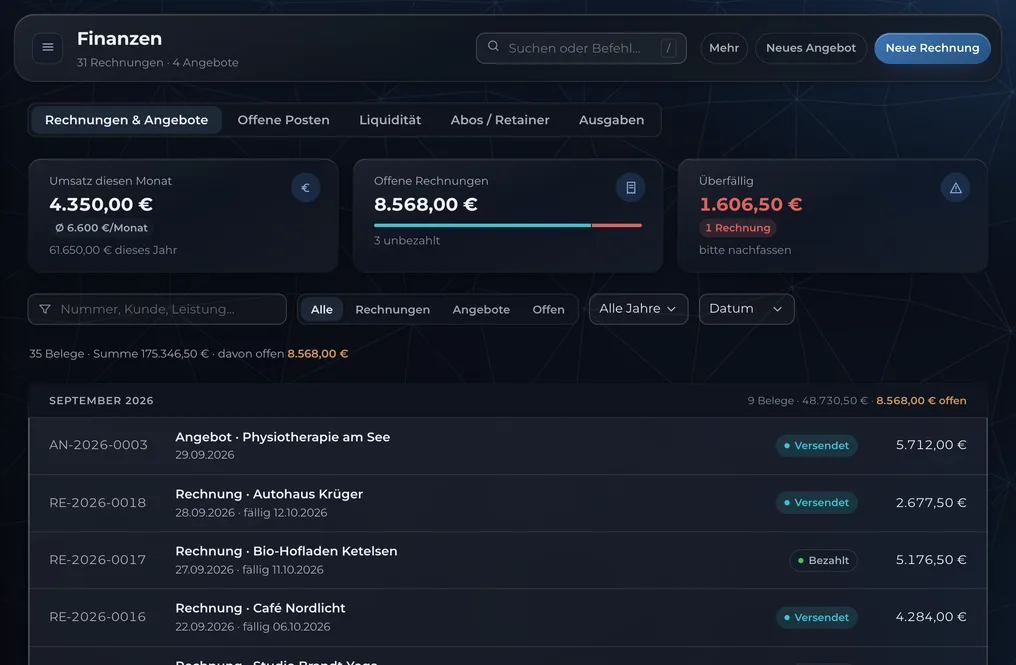The width and height of the screenshot is (1016, 665).
Task: Open the Alle Jahre dropdown
Action: pos(638,309)
